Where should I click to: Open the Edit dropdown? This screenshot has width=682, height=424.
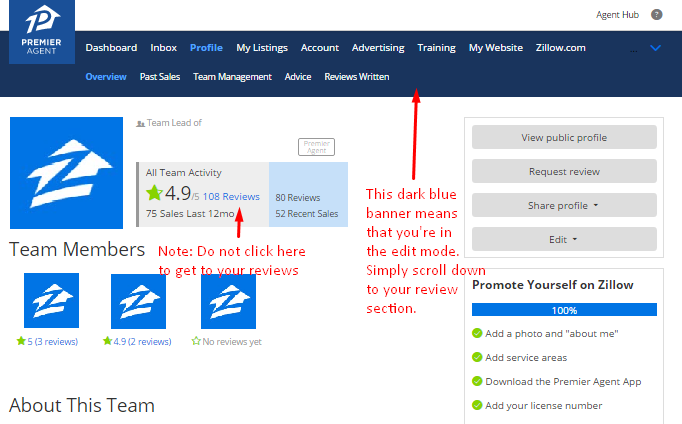(564, 240)
